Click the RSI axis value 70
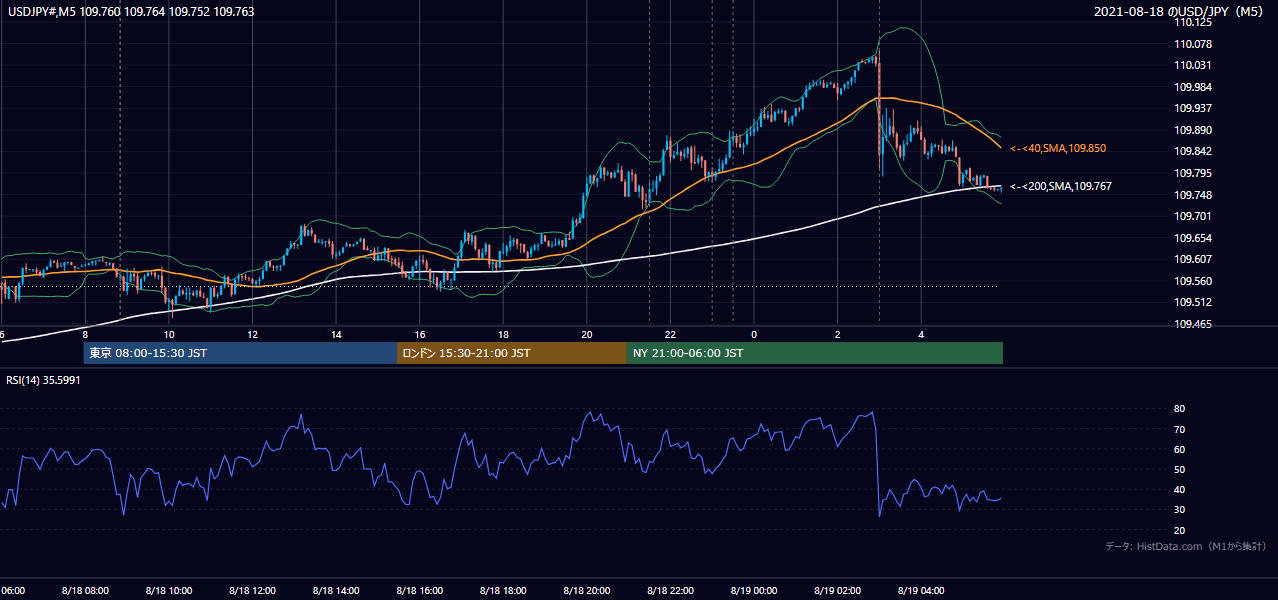Image resolution: width=1278 pixels, height=600 pixels. 1179,429
